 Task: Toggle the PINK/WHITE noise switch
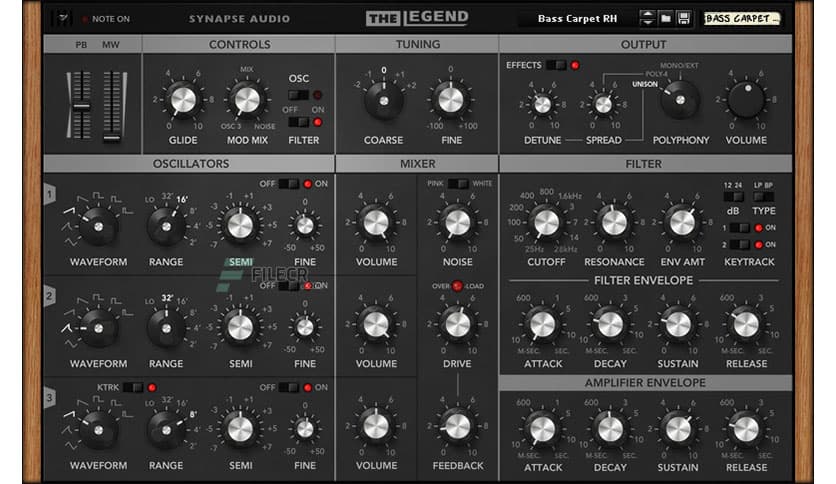tap(457, 184)
